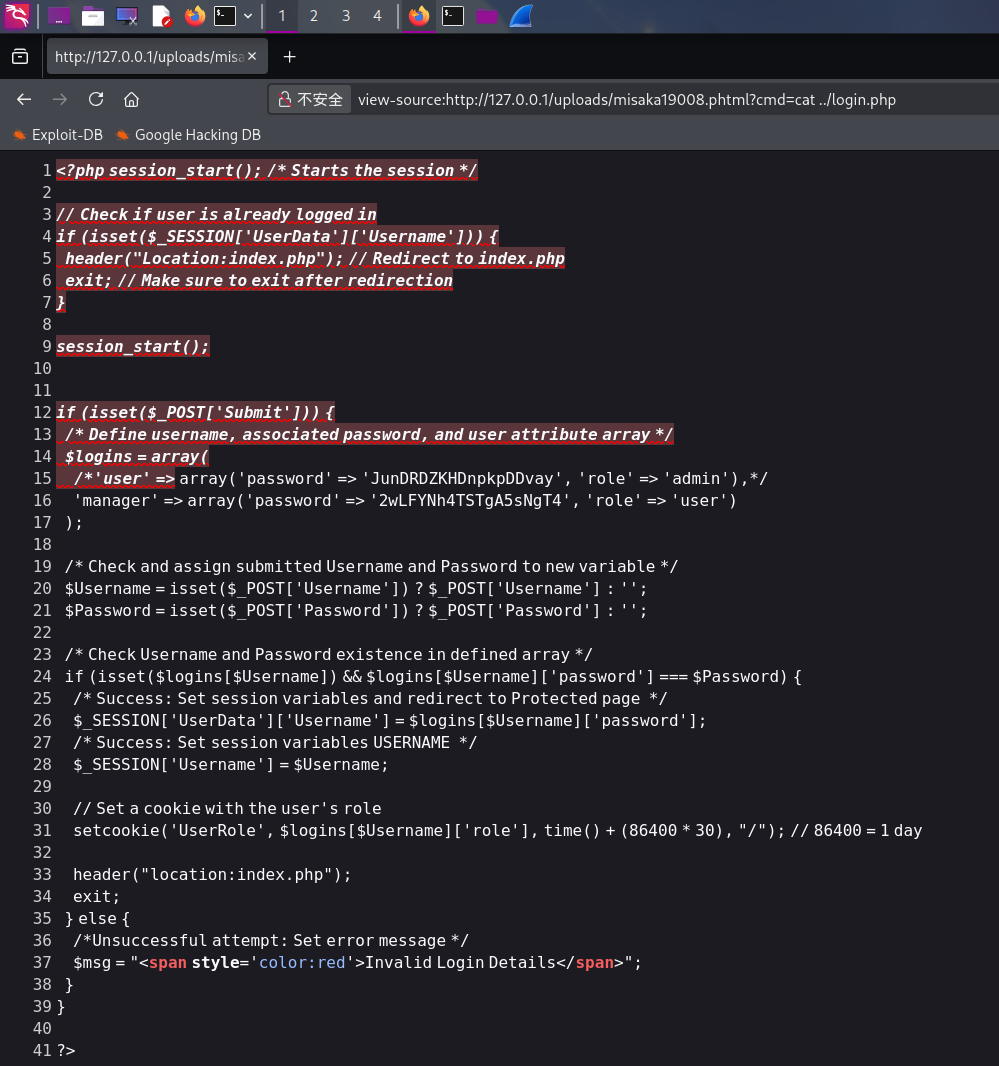Click '/*Unsuccessful attempt: Set error message */' comment
The image size is (999, 1066).
pos(271,940)
